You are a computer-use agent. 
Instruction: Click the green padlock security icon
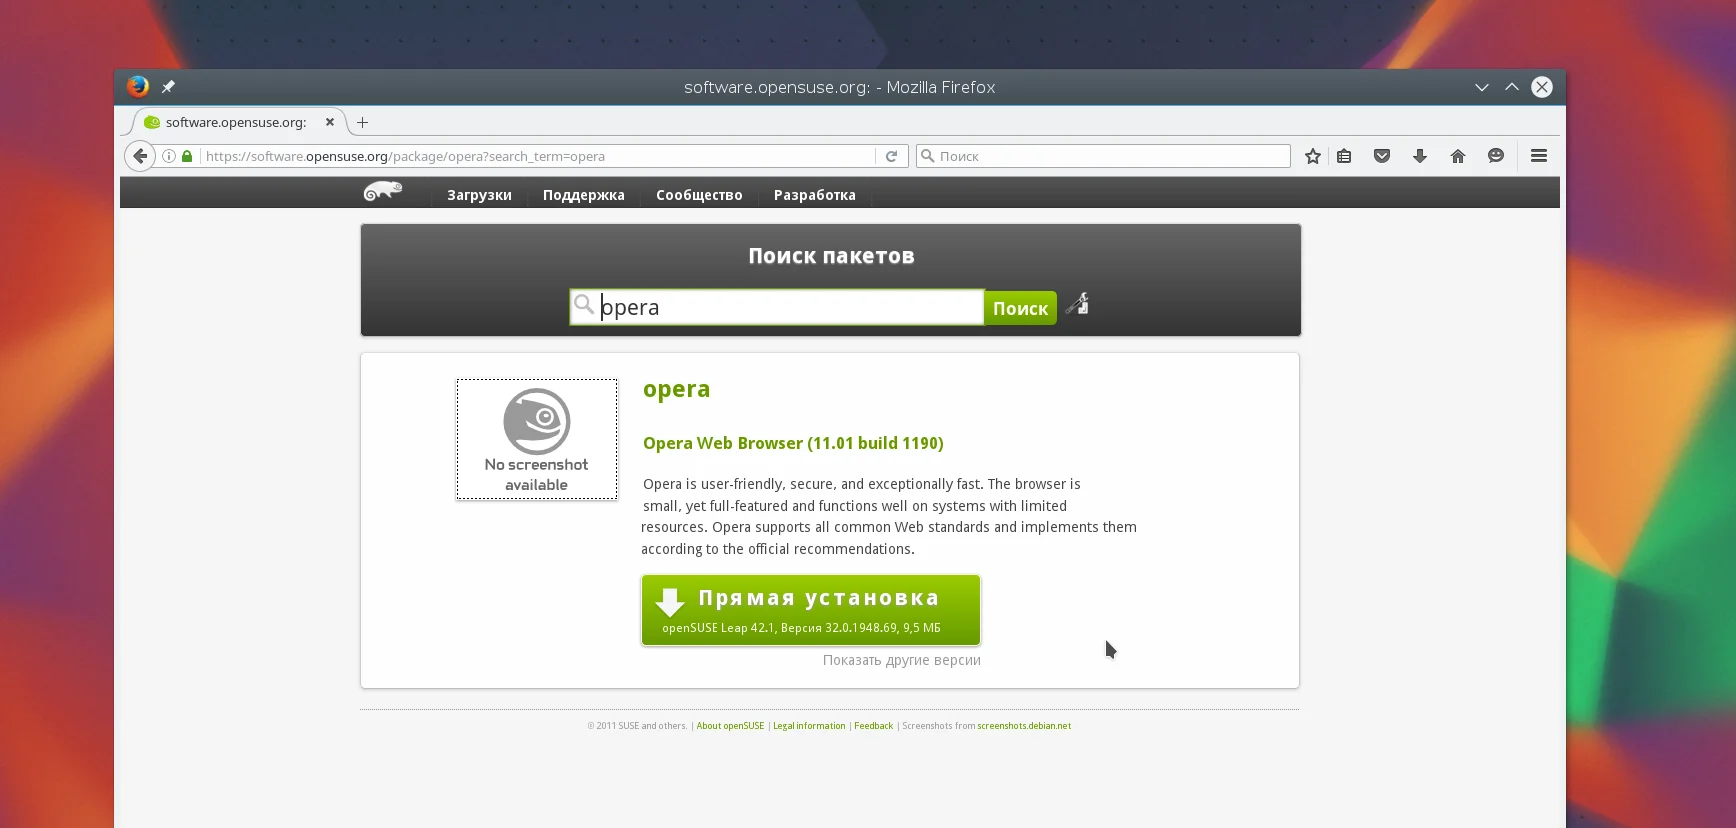187,156
